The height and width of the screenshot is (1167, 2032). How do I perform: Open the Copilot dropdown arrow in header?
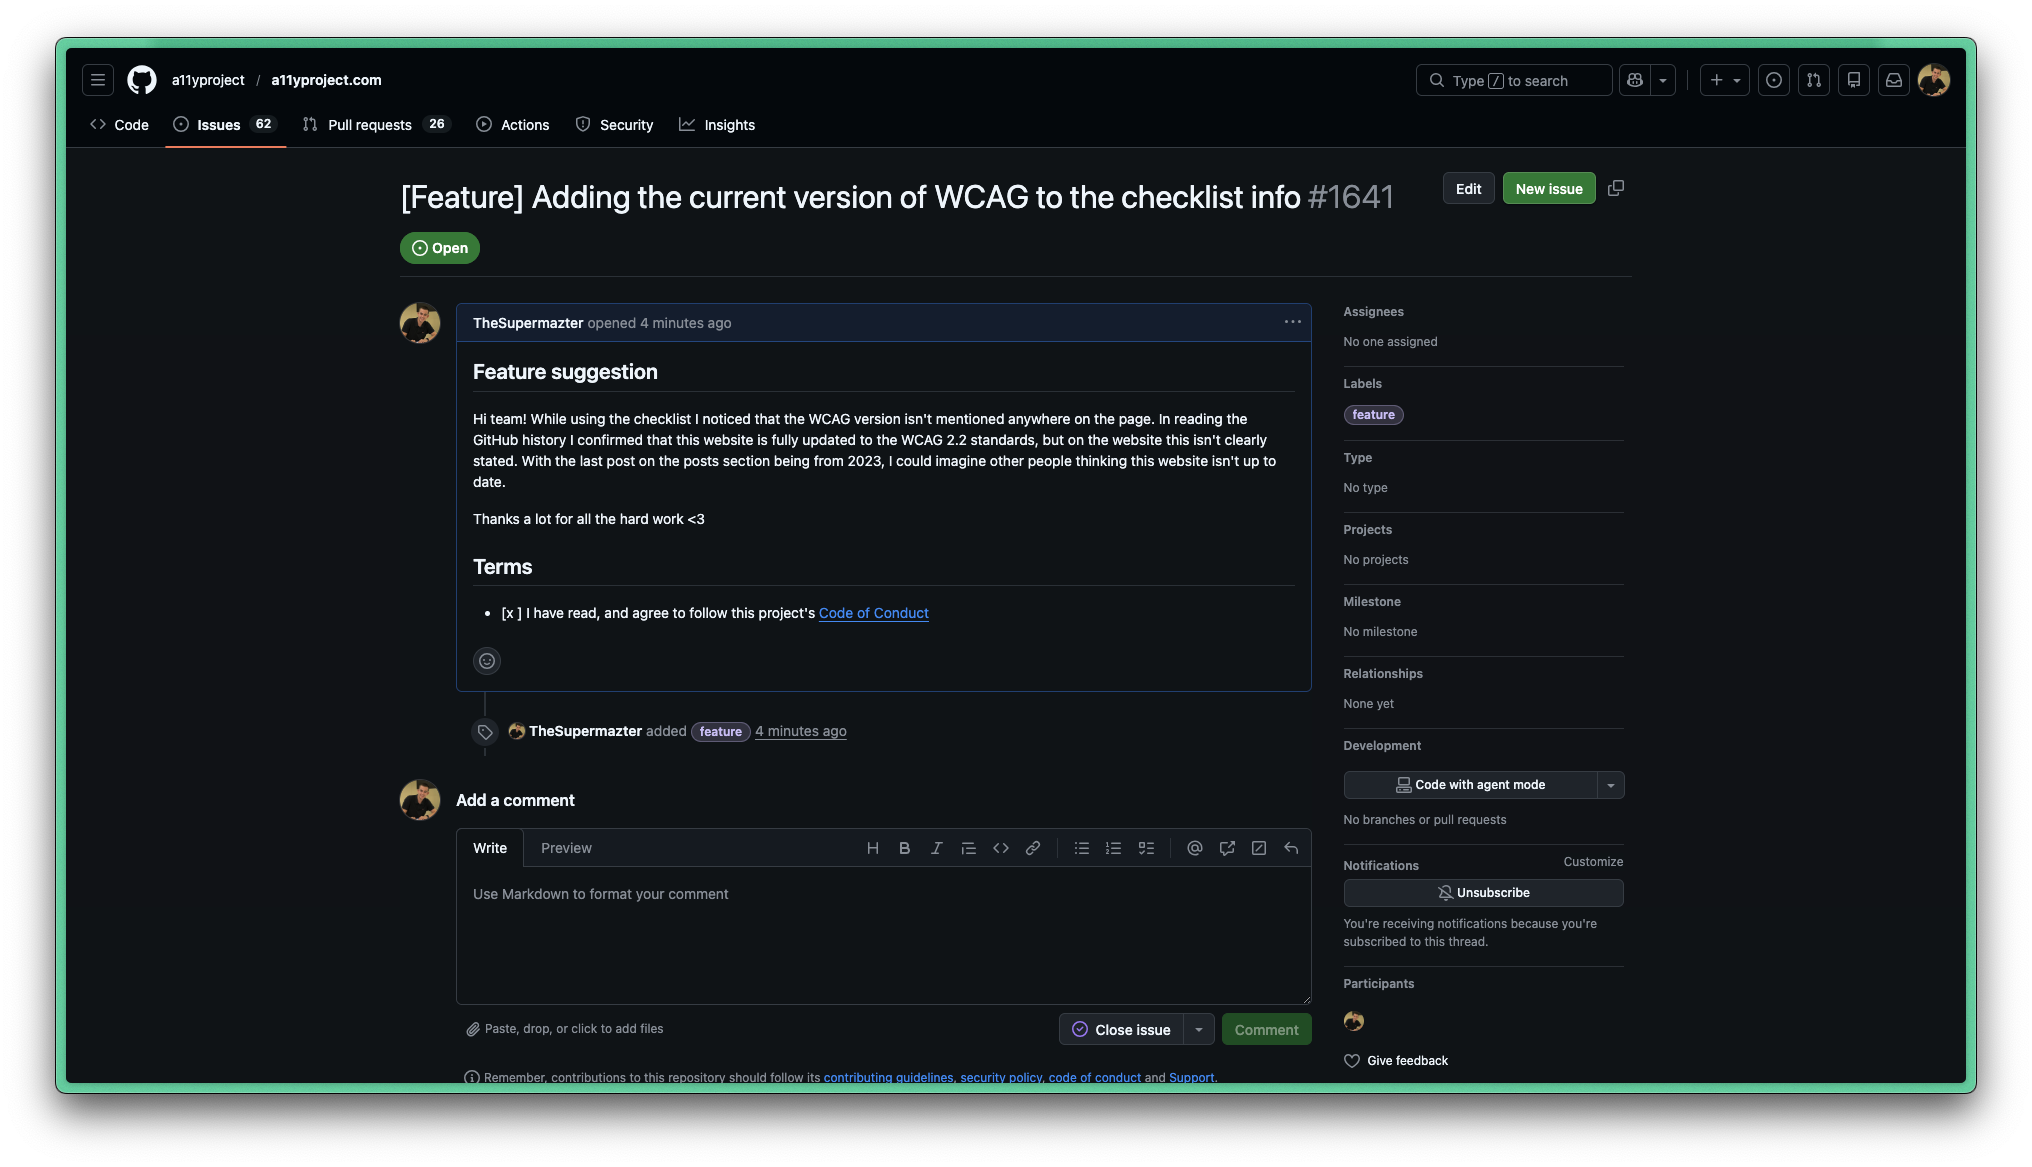point(1663,80)
